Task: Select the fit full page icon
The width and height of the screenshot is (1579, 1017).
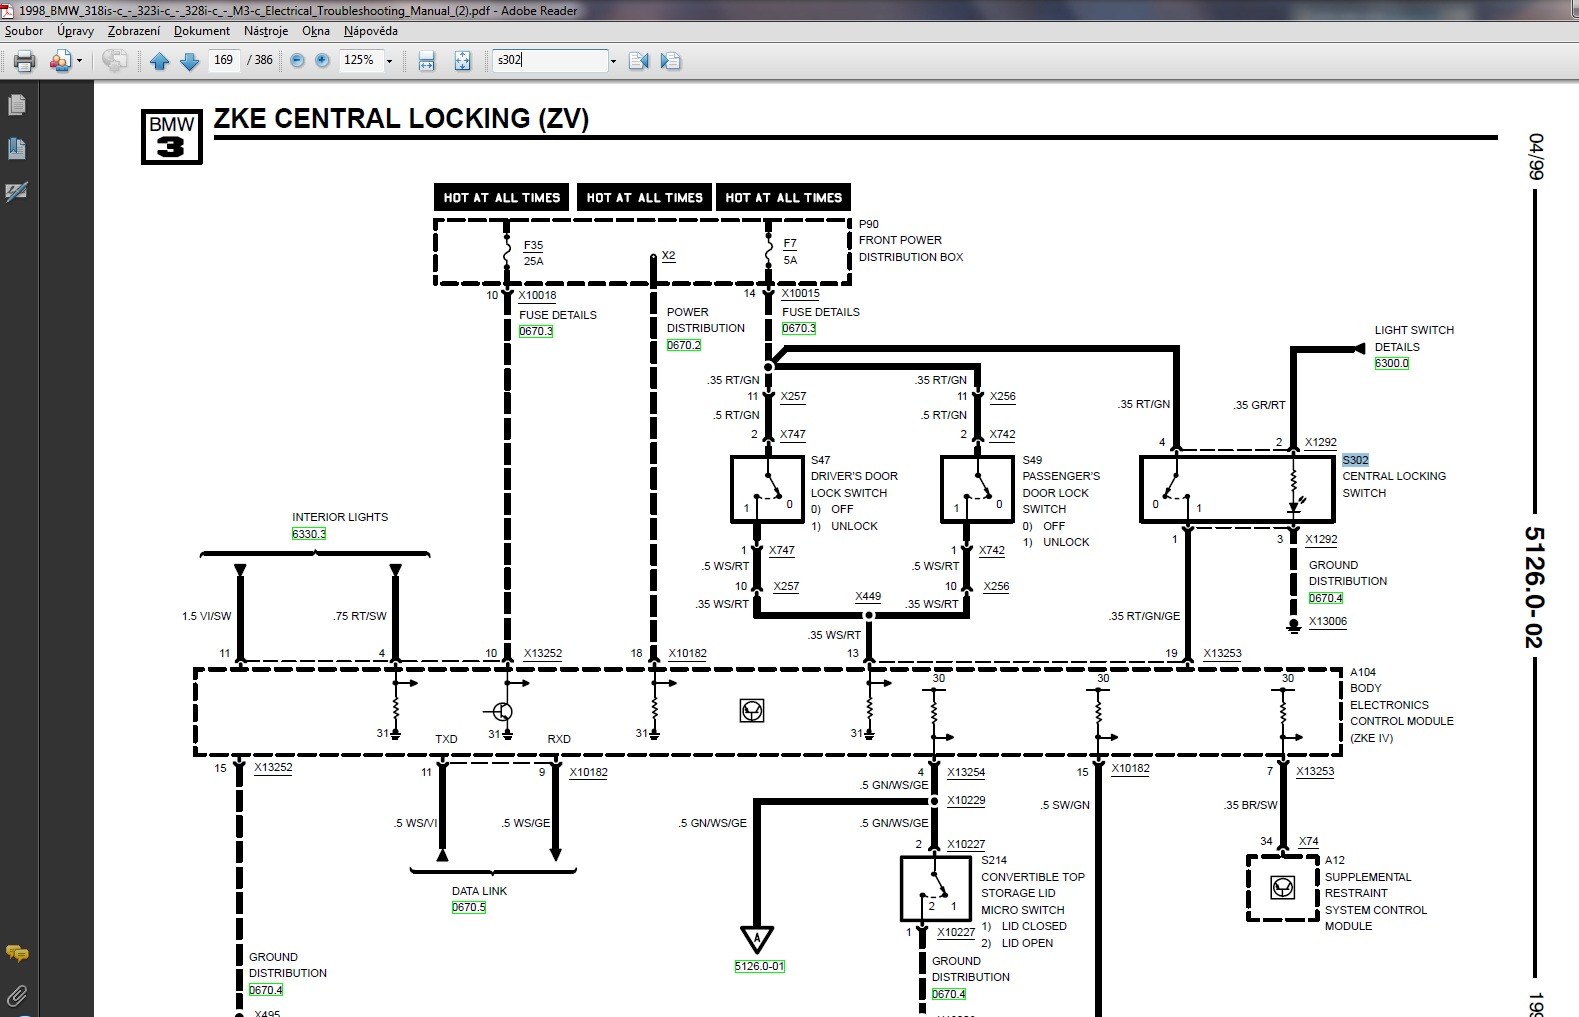Action: tap(462, 61)
